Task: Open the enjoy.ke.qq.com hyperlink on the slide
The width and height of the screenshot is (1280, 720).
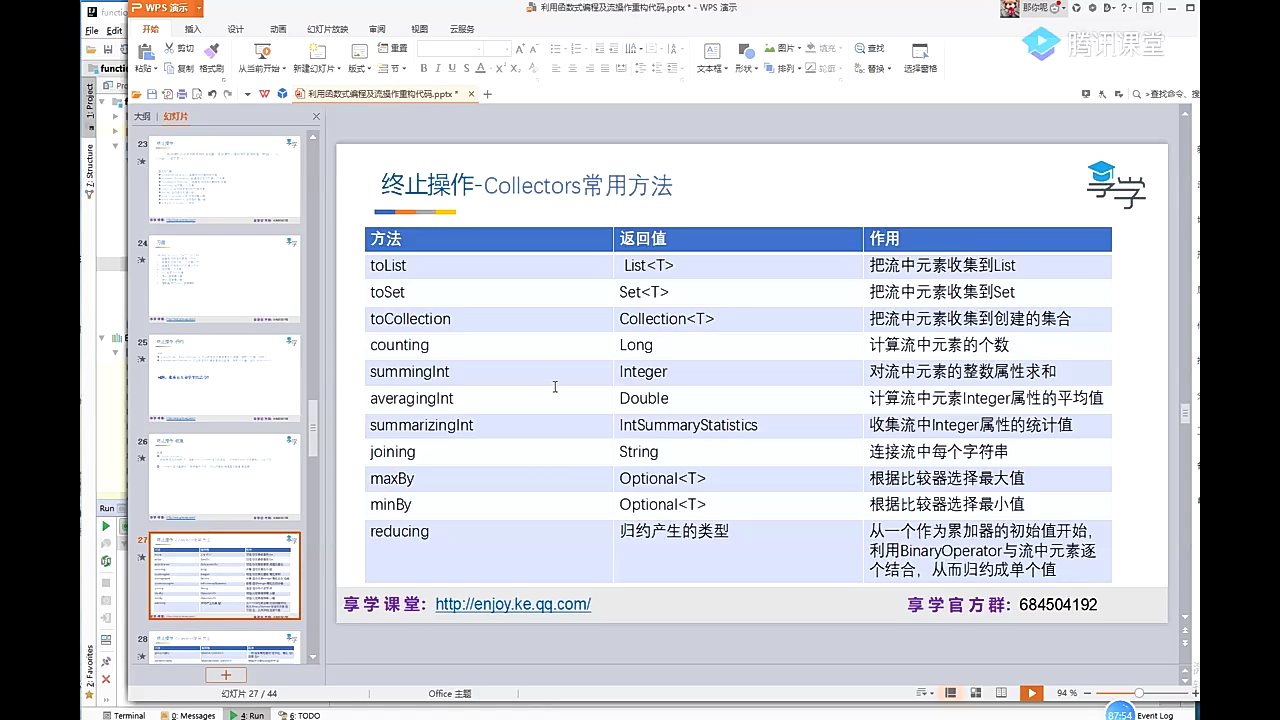Action: pos(513,604)
